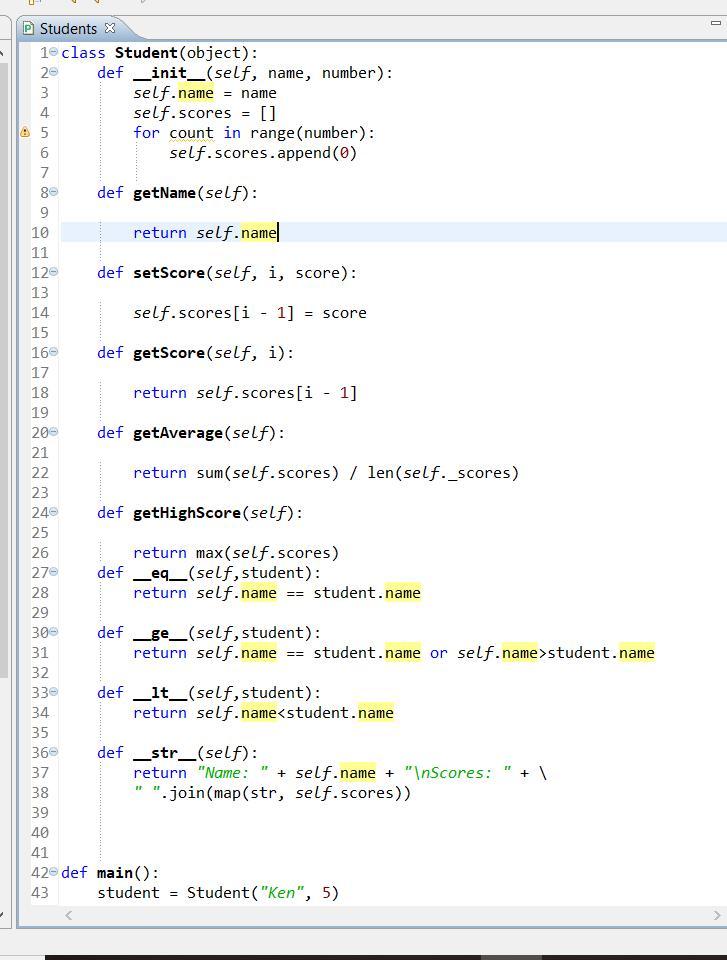Collapse the getName method fold at line 8
The image size is (727, 960).
pos(54,192)
